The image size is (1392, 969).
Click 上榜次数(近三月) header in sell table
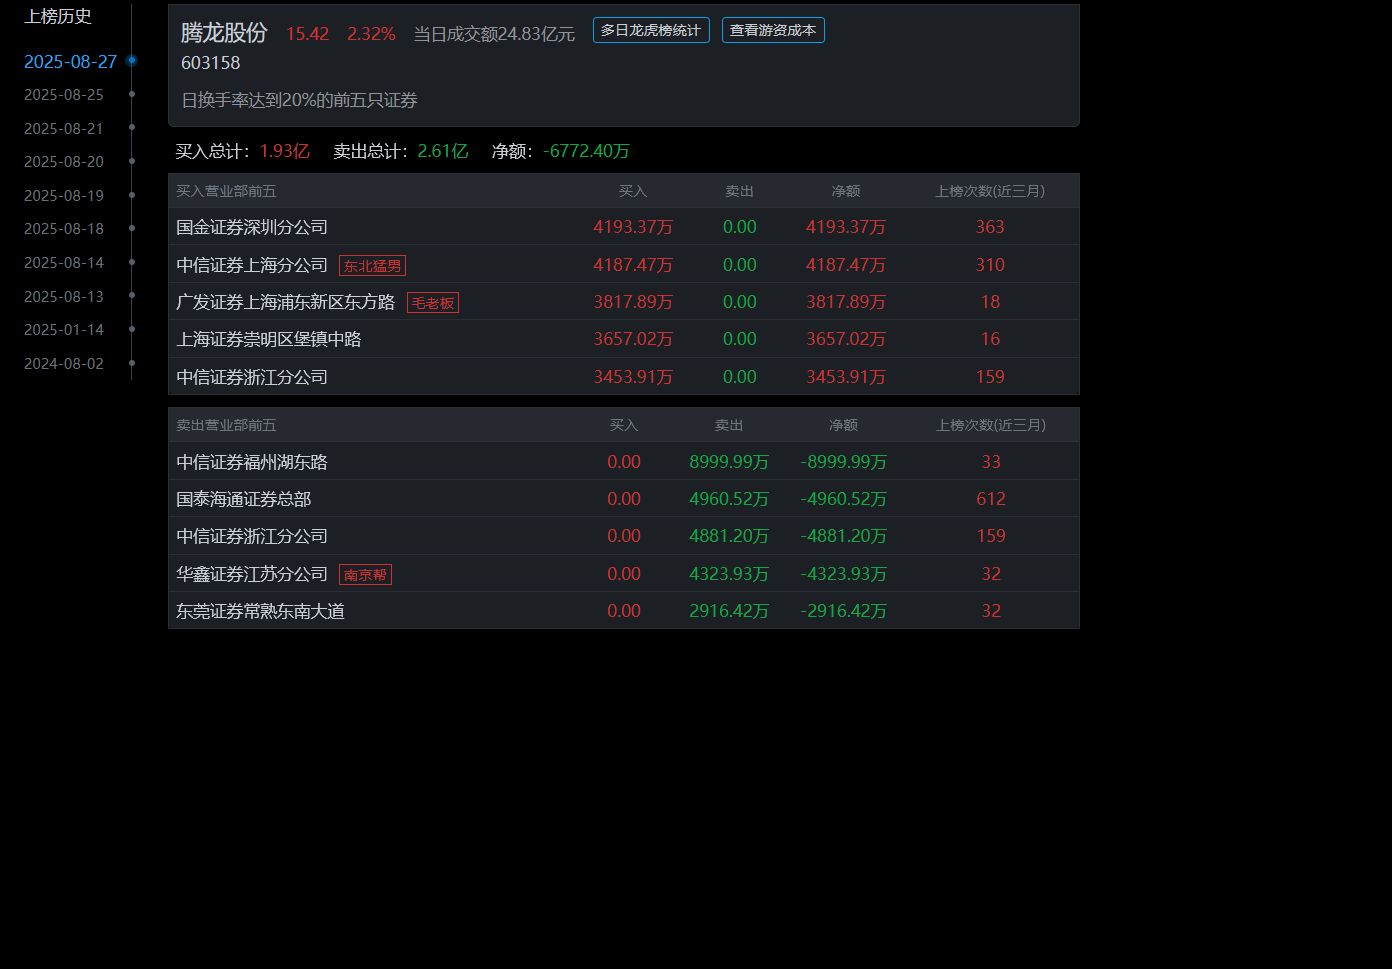click(x=991, y=425)
